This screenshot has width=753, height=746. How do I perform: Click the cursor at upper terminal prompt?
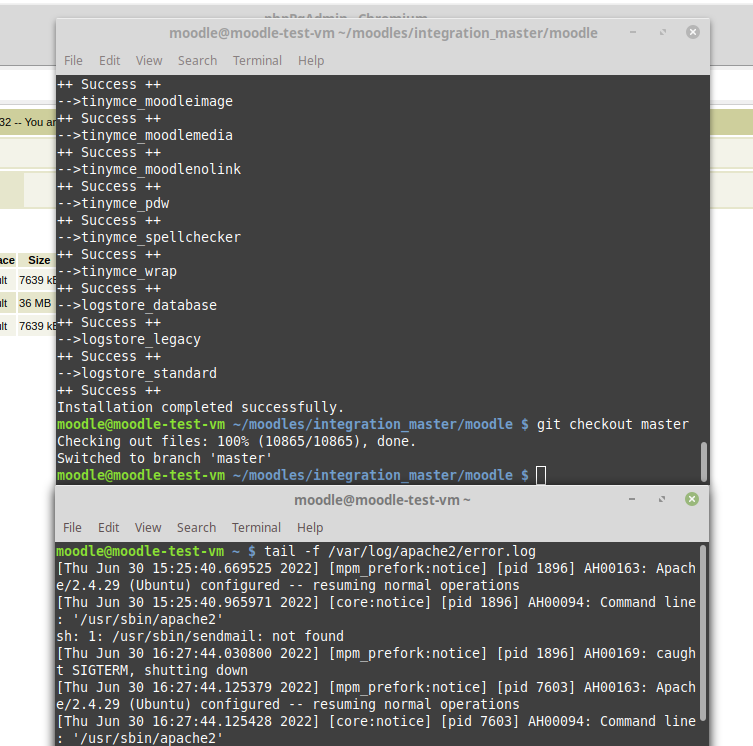coord(541,475)
